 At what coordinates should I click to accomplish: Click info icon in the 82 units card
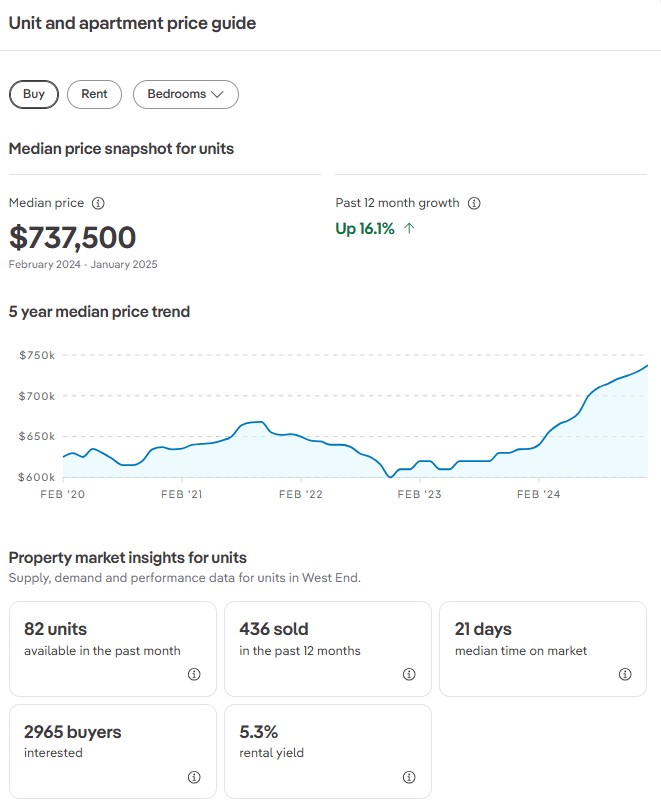point(194,674)
